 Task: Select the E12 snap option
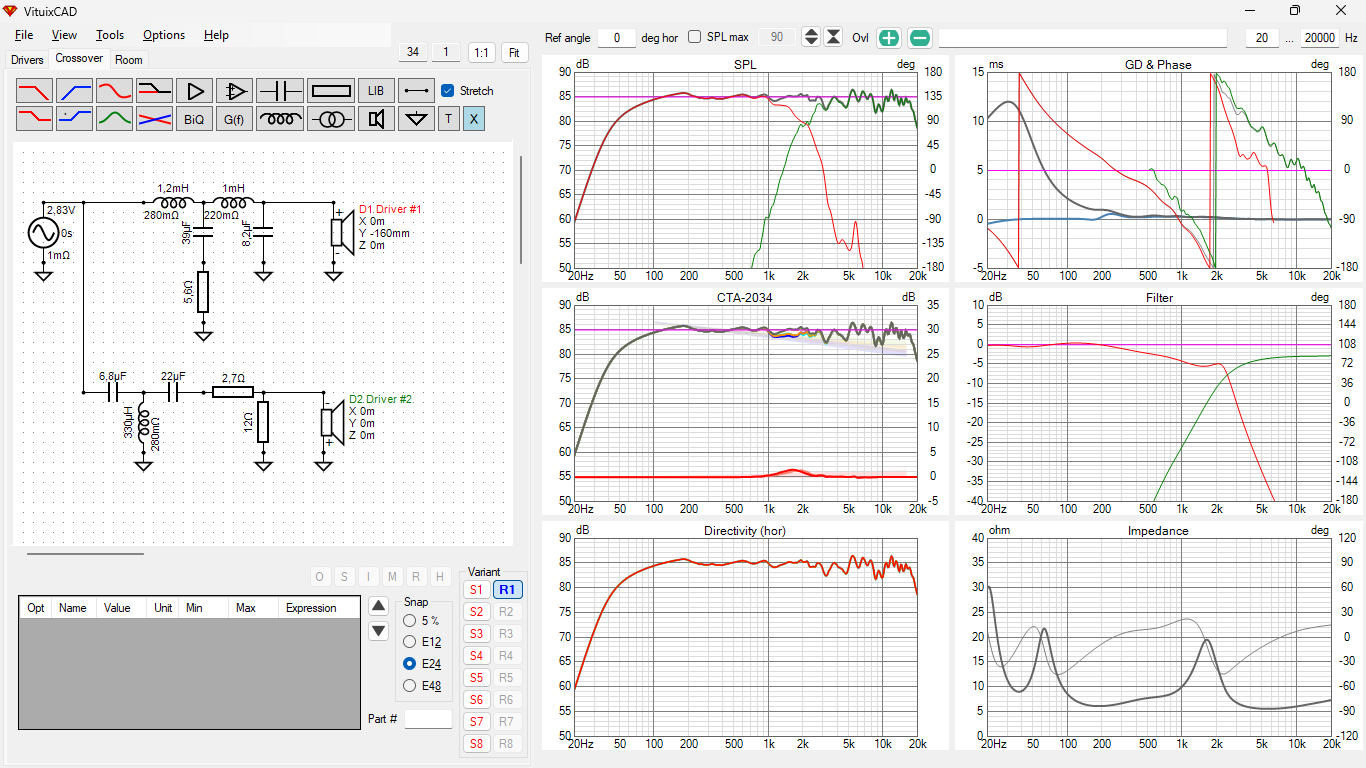click(408, 642)
